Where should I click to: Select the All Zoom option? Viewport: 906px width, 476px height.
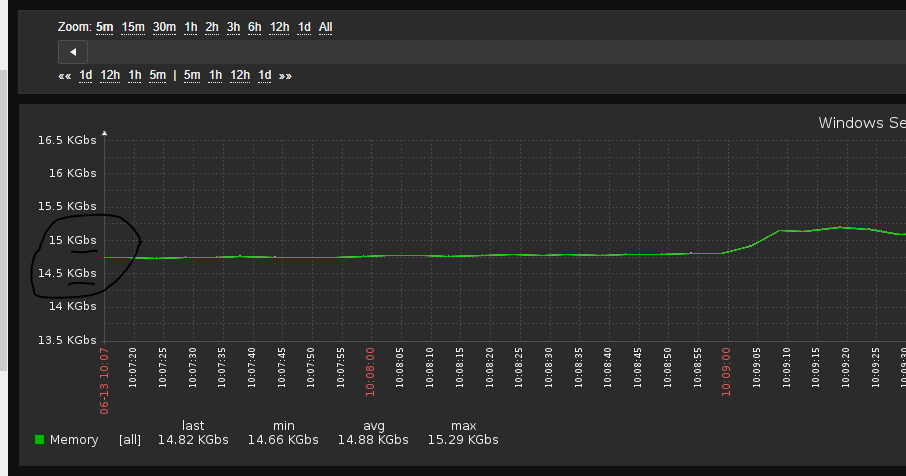(326, 27)
